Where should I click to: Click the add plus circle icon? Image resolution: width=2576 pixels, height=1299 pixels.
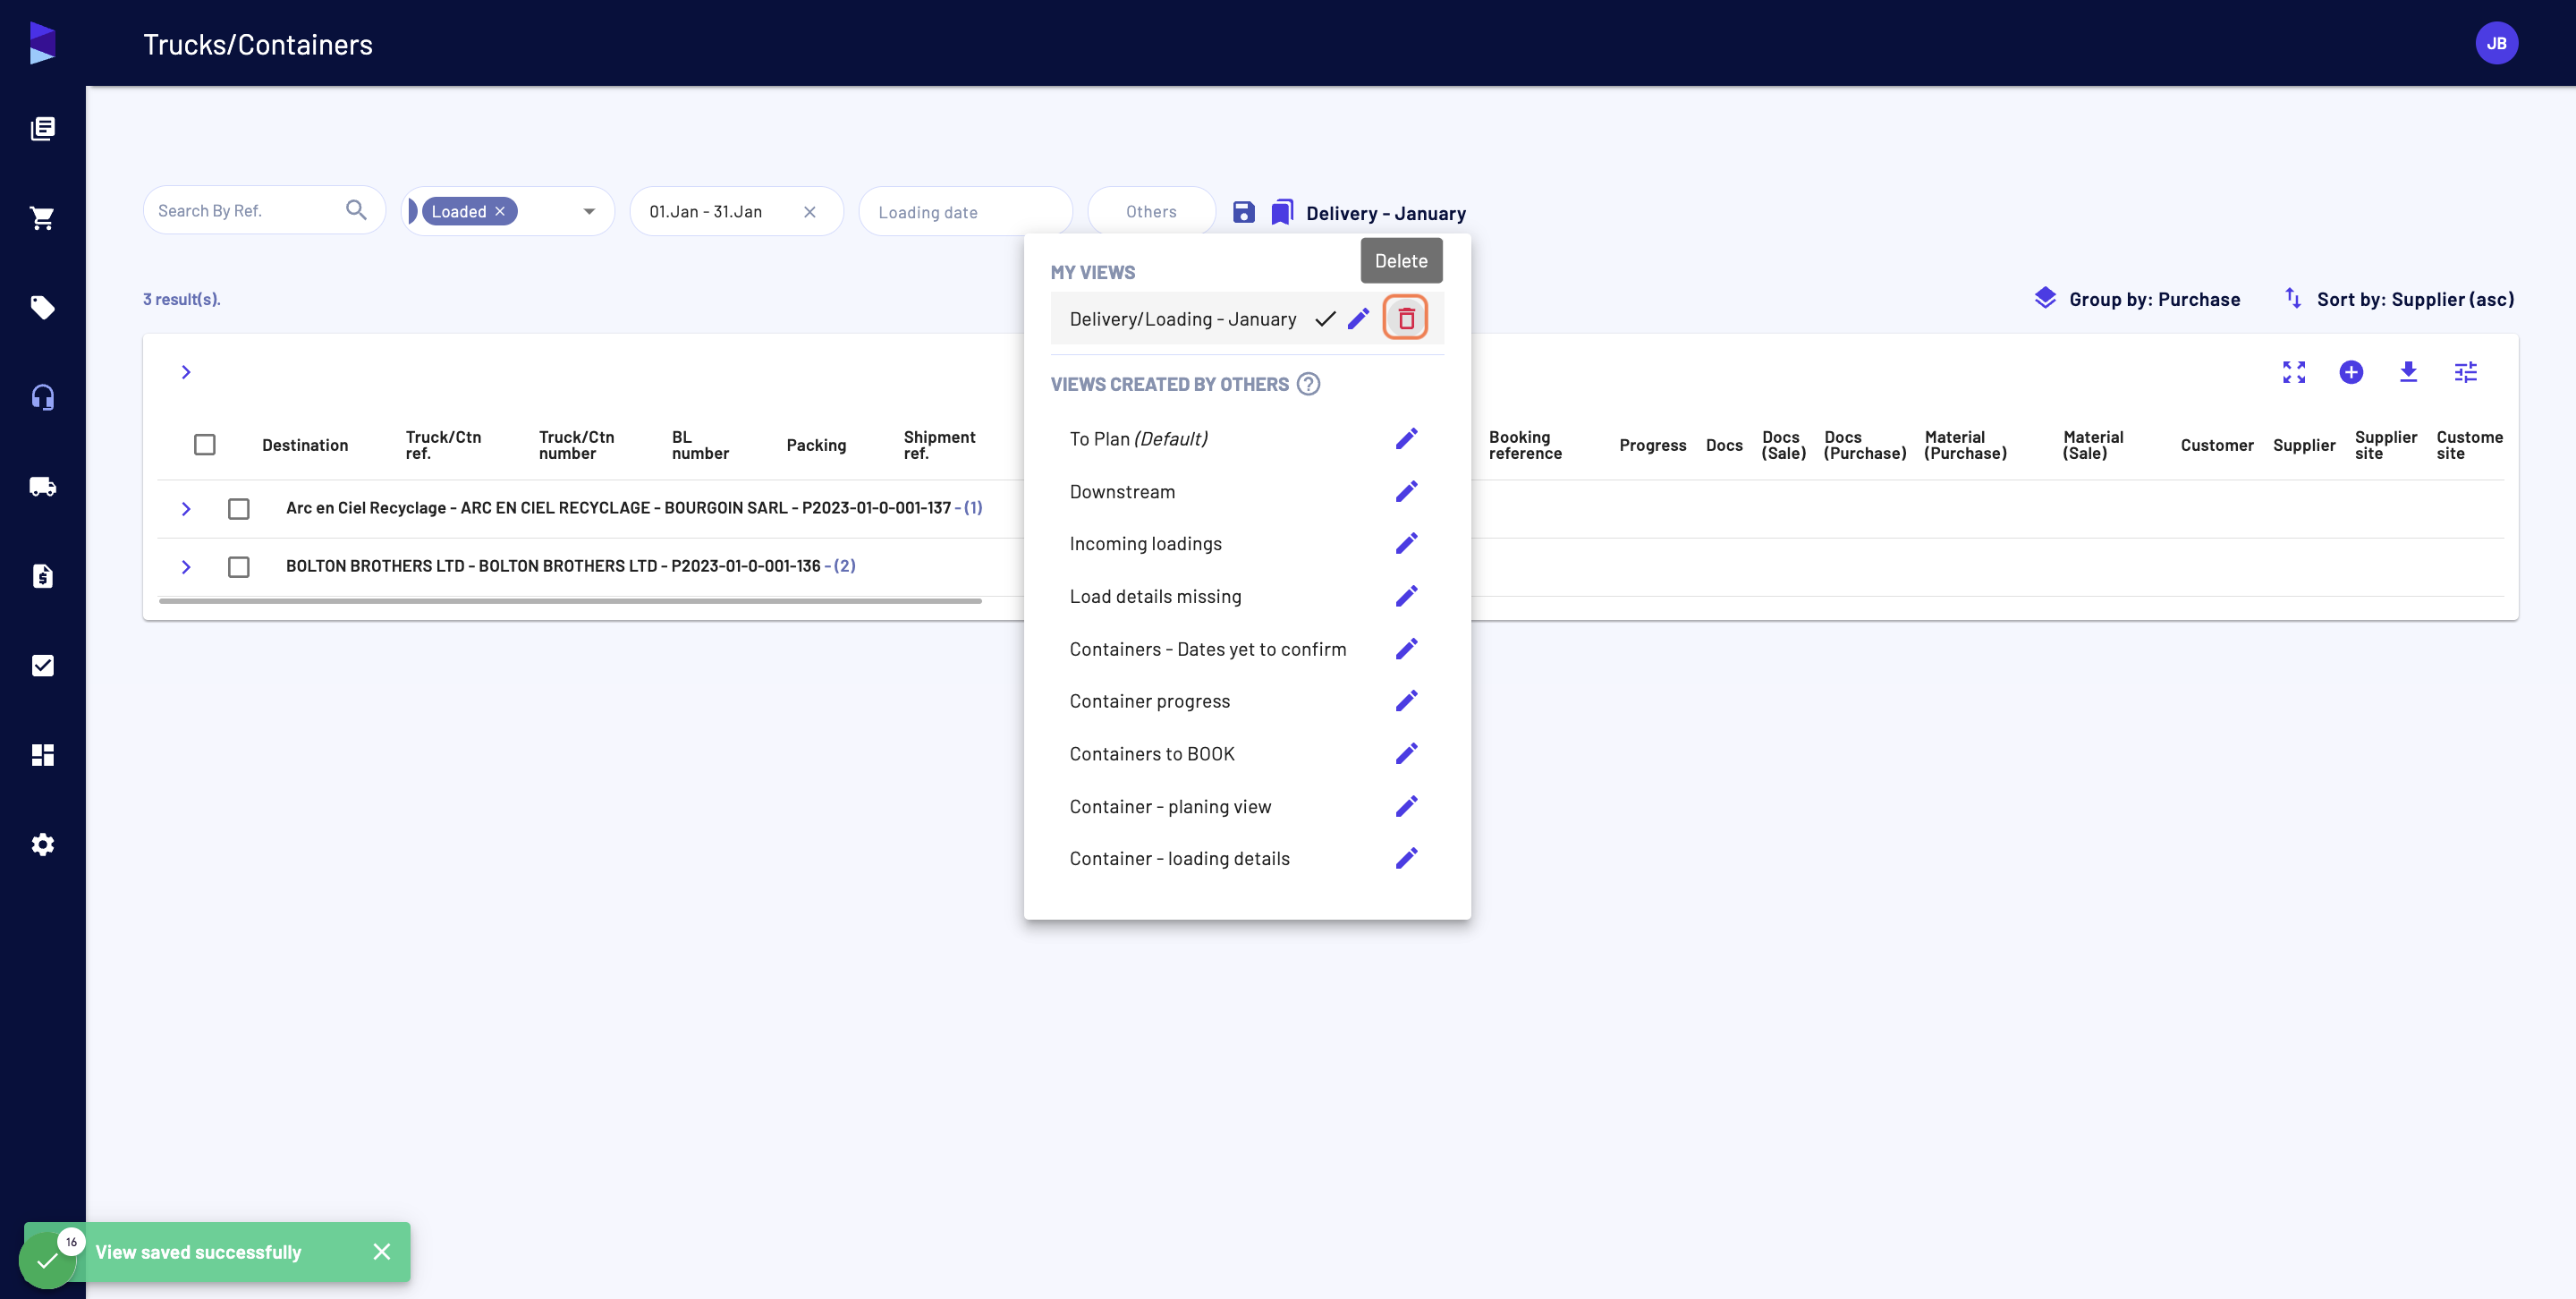coord(2351,372)
